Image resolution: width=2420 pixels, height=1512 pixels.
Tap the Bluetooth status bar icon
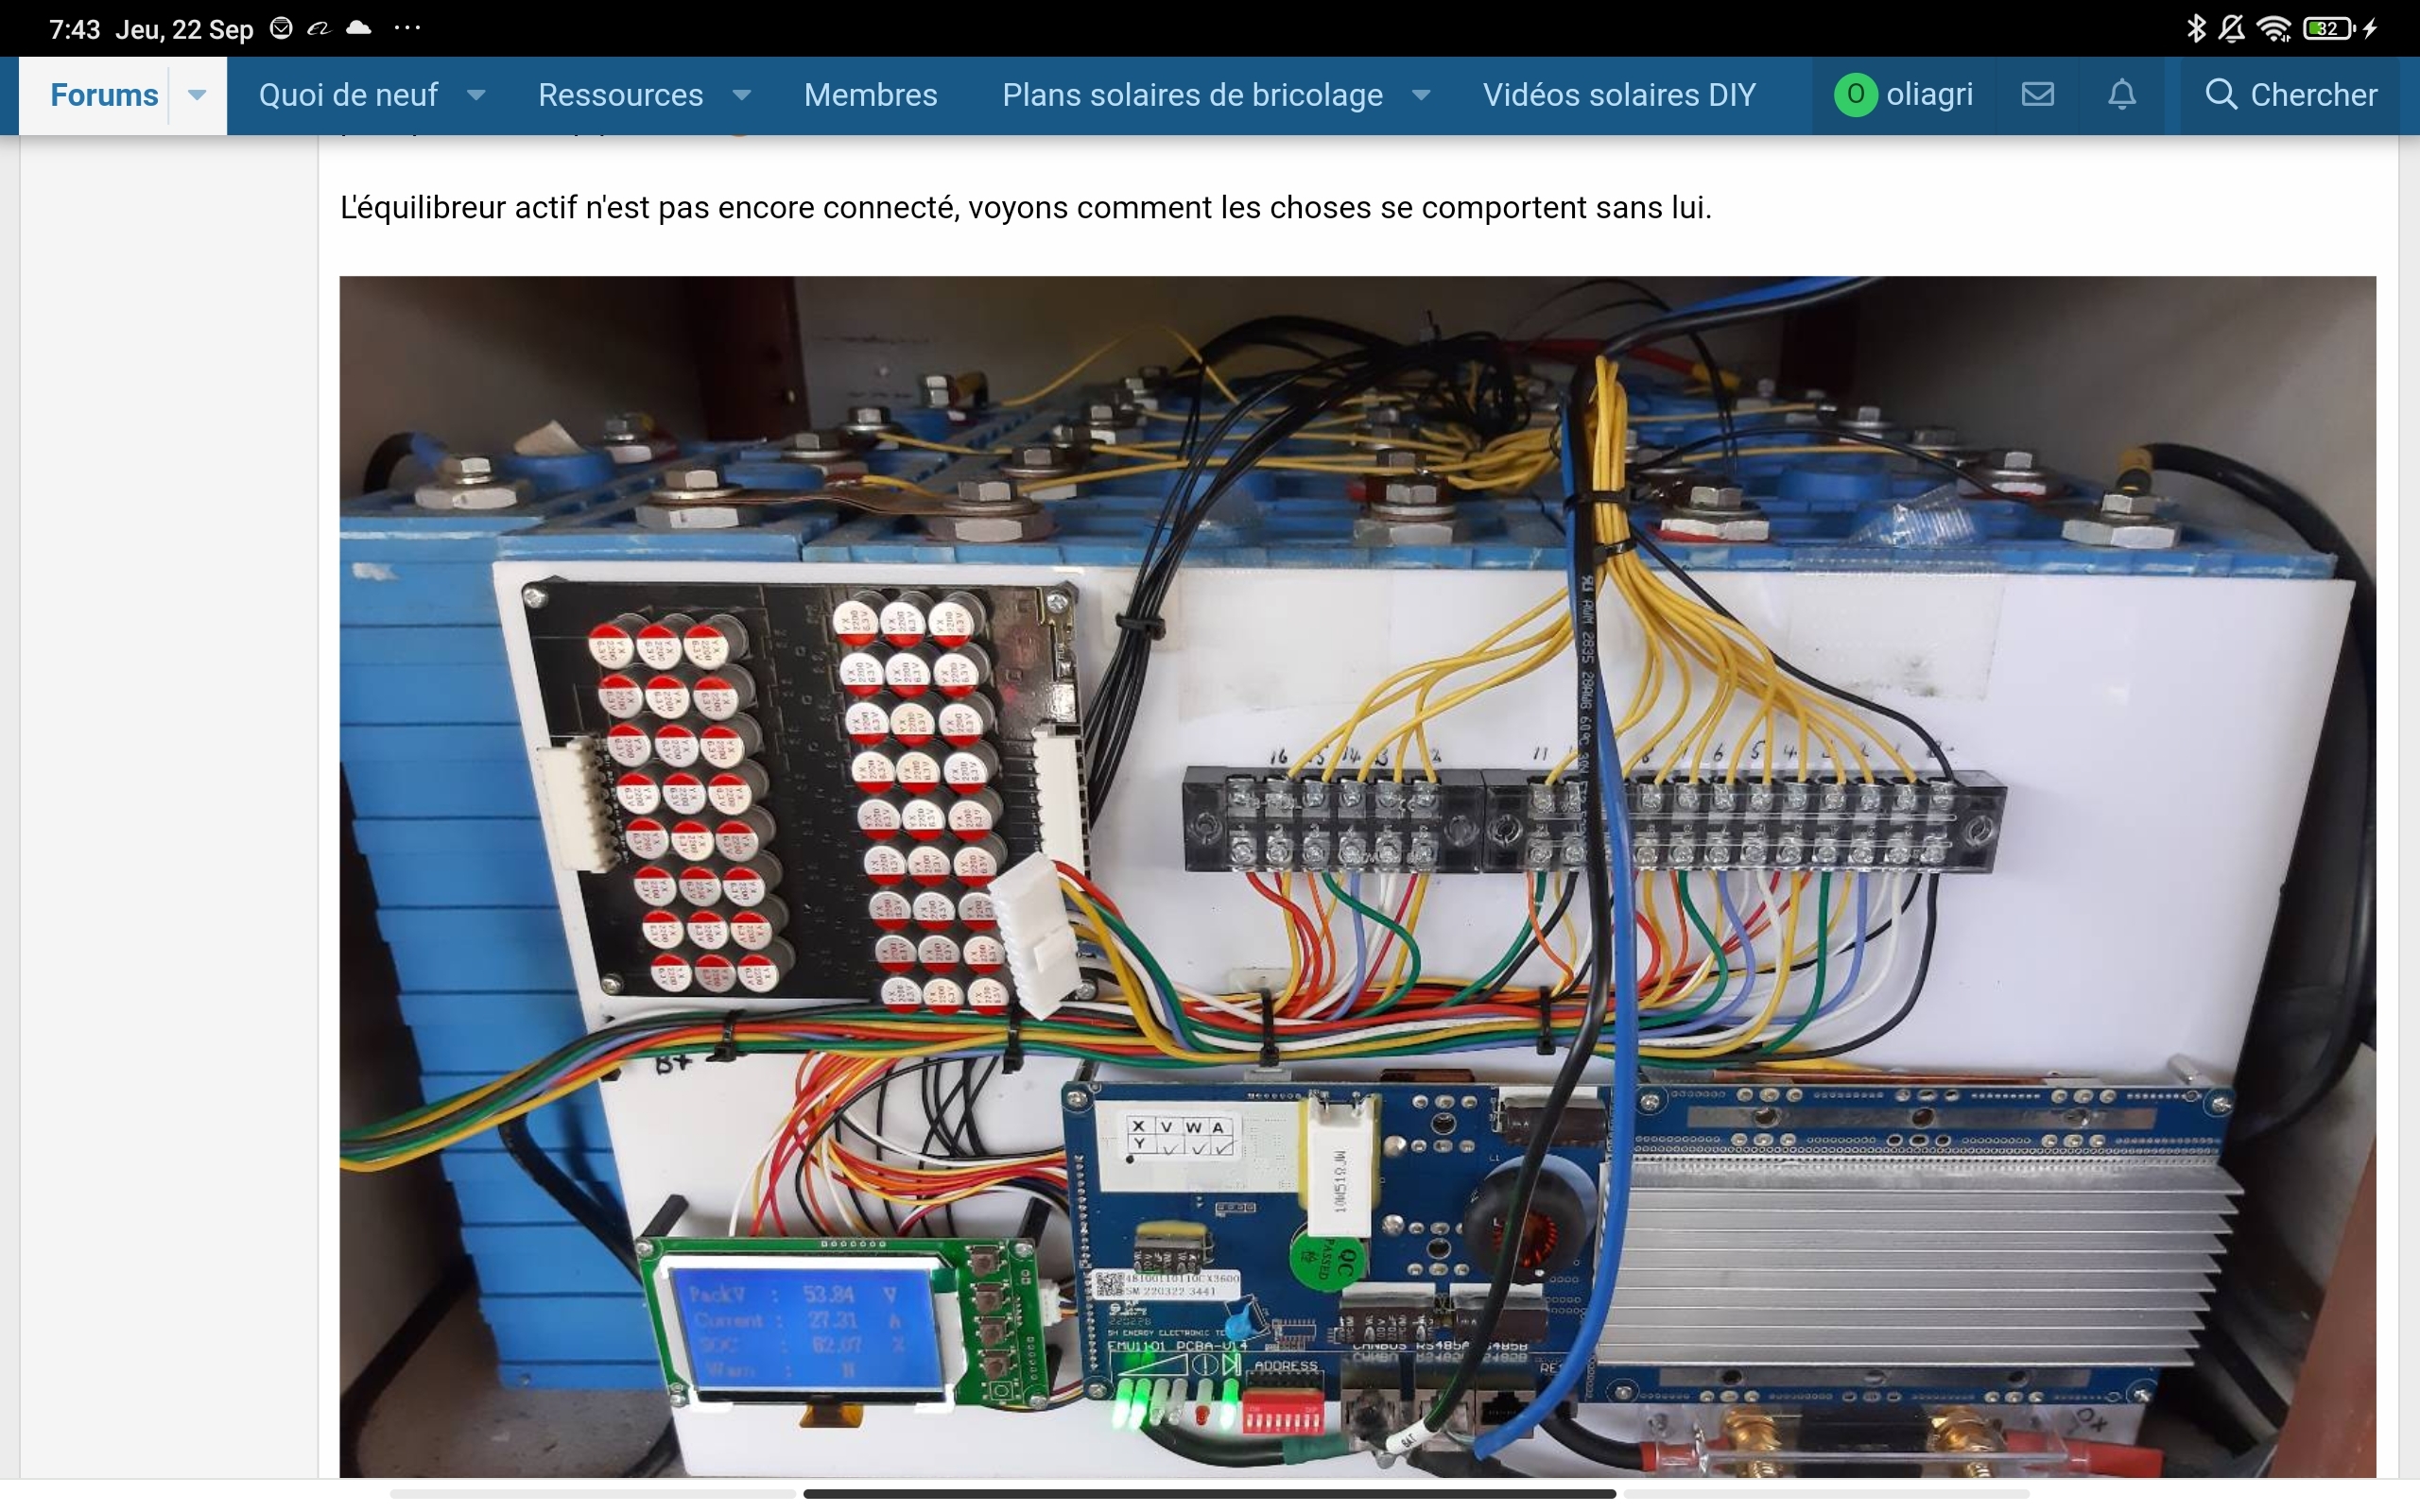click(x=2195, y=28)
